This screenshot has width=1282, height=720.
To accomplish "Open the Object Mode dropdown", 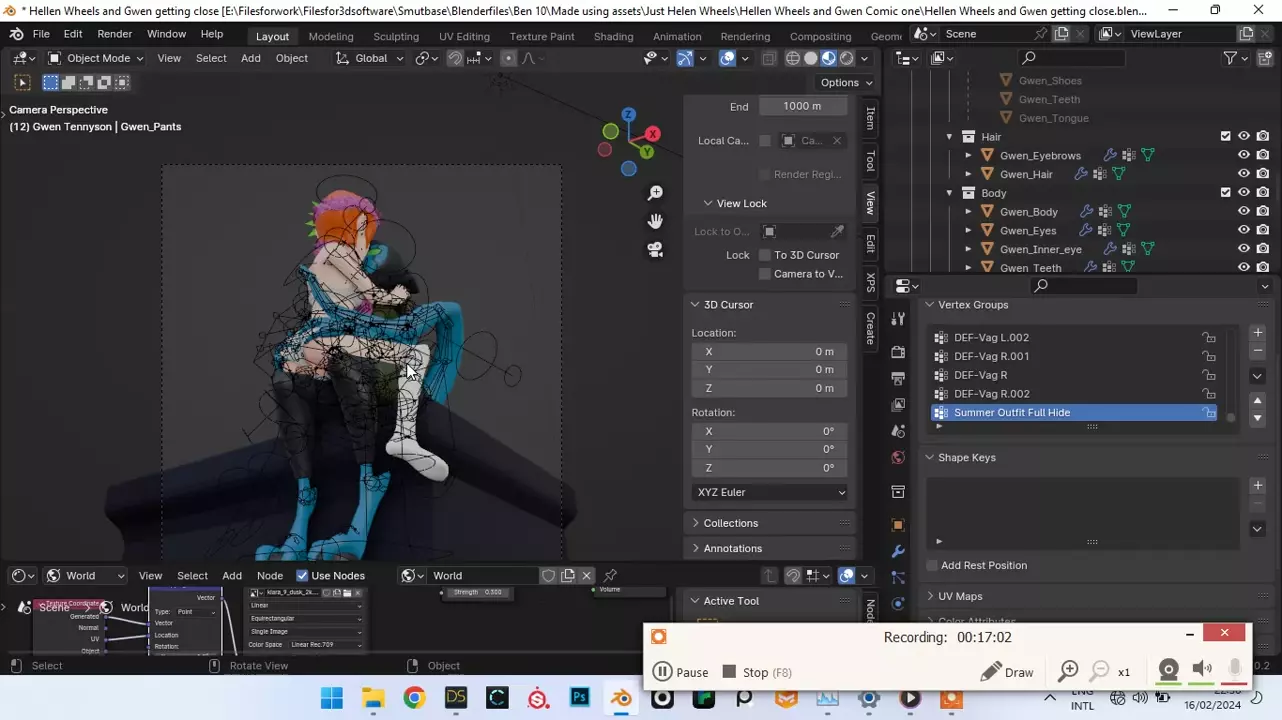I will click(x=96, y=58).
